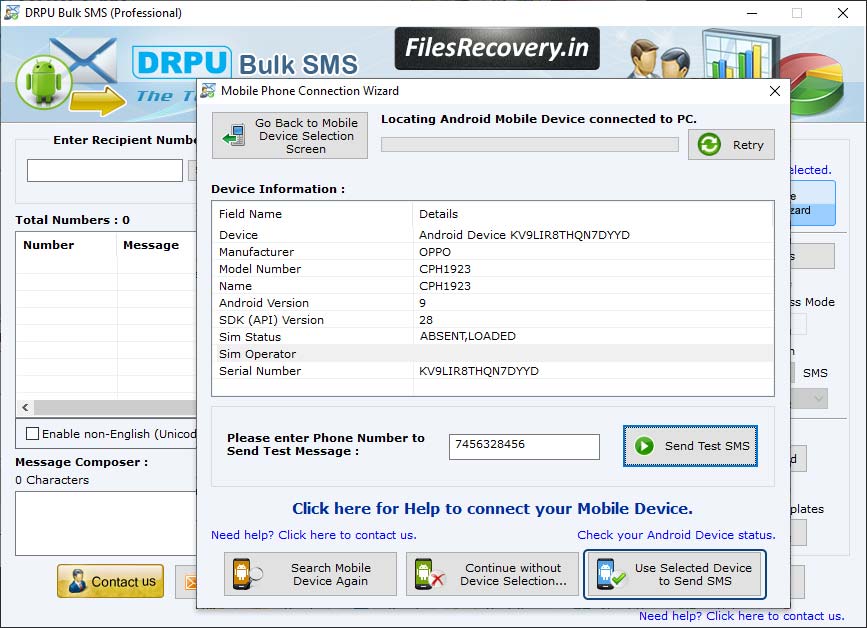Click Search Mobile Device Again button
The width and height of the screenshot is (867, 628).
310,574
